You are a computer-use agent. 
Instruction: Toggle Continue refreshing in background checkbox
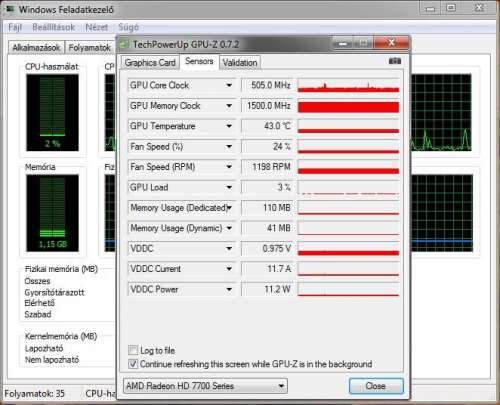(x=133, y=364)
